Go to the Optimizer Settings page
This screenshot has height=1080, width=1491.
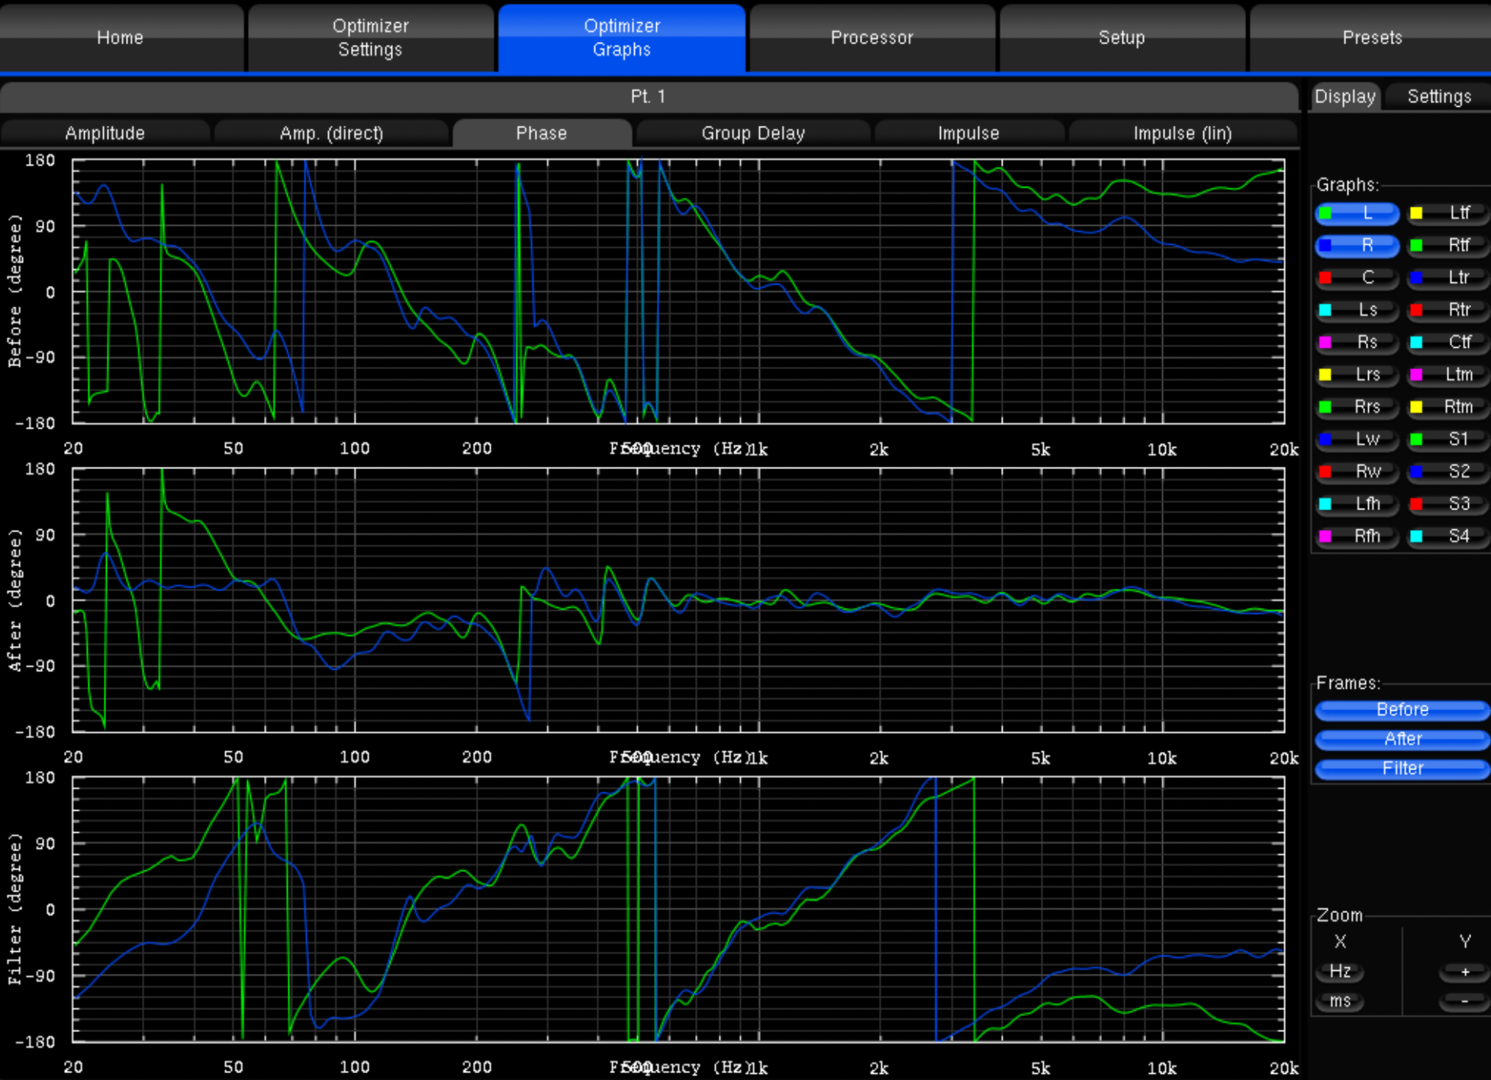tap(370, 38)
